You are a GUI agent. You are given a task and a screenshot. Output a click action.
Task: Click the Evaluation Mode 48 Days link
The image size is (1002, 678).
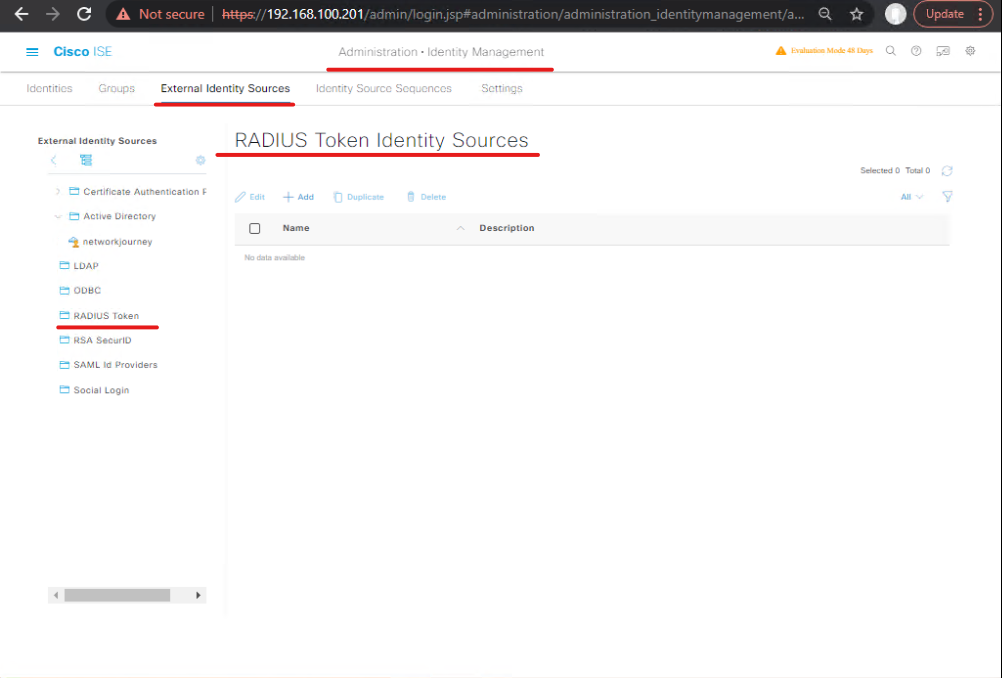(x=831, y=50)
